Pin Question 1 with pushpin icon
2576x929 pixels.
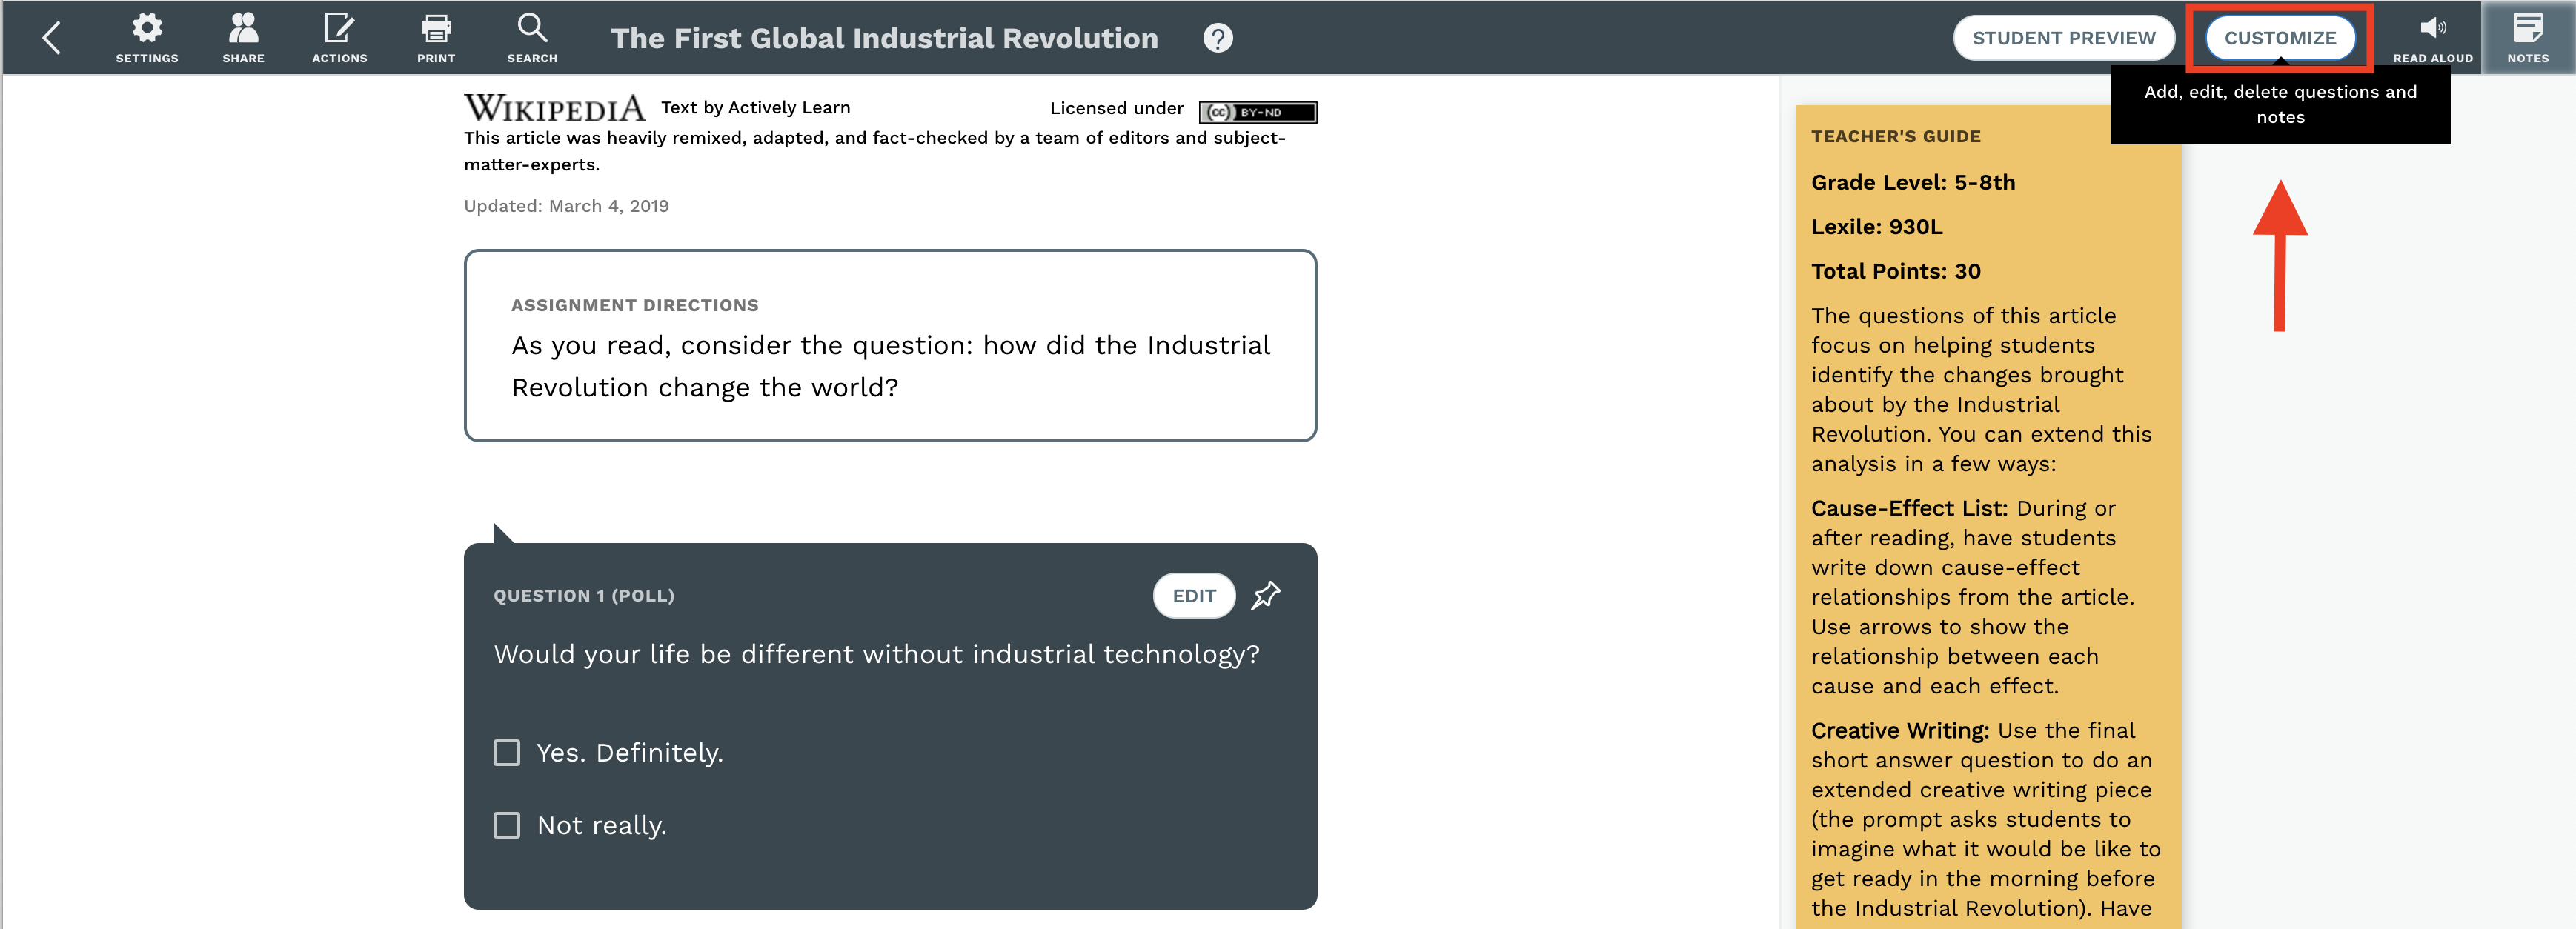point(1266,595)
